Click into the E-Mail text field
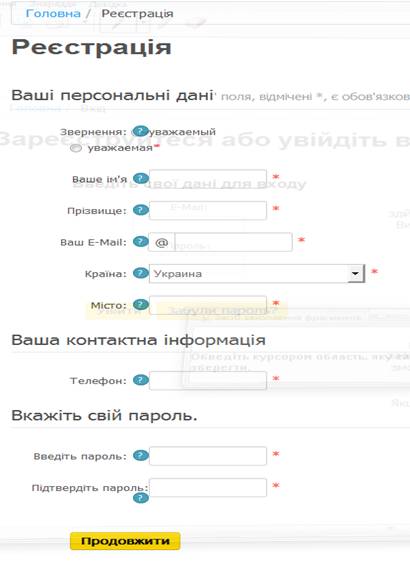 [x=233, y=242]
